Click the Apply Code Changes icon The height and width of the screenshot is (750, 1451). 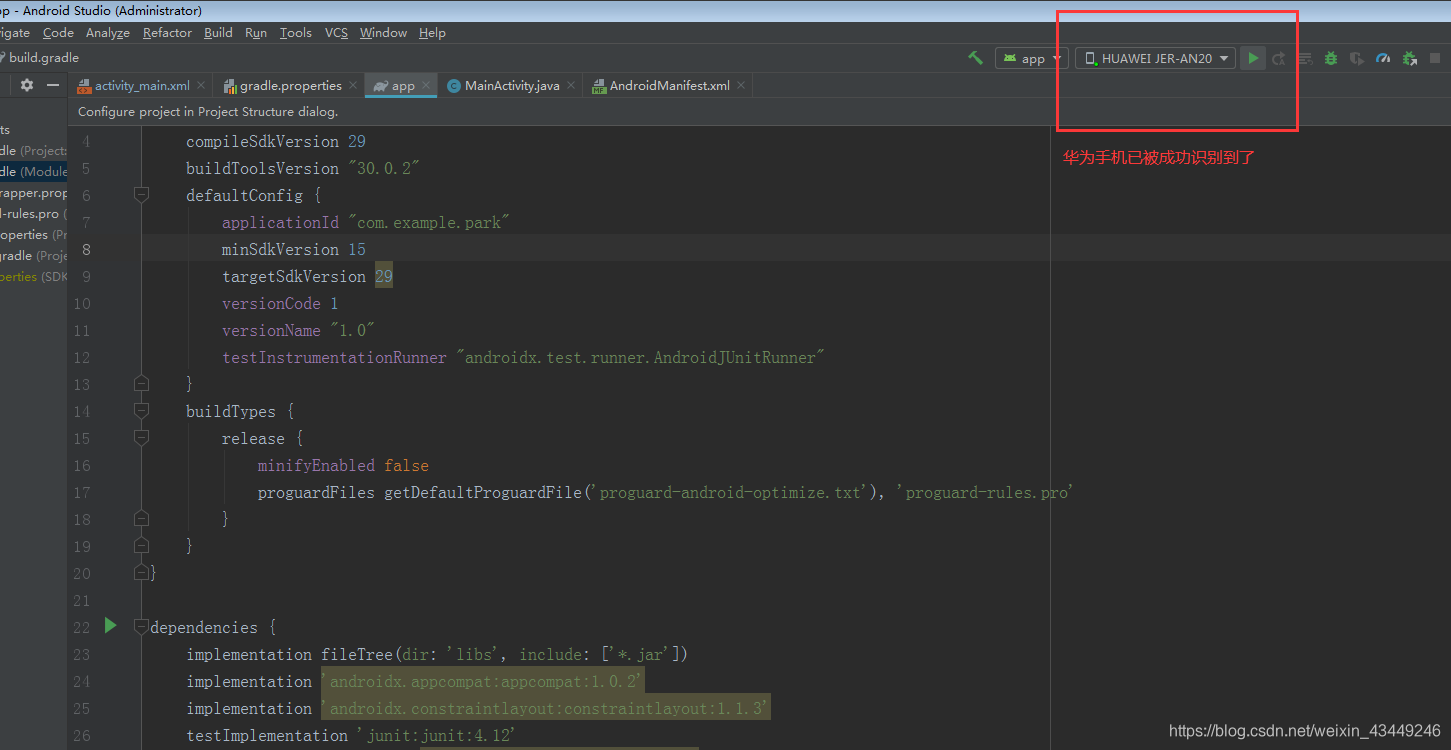pyautogui.click(x=1304, y=58)
